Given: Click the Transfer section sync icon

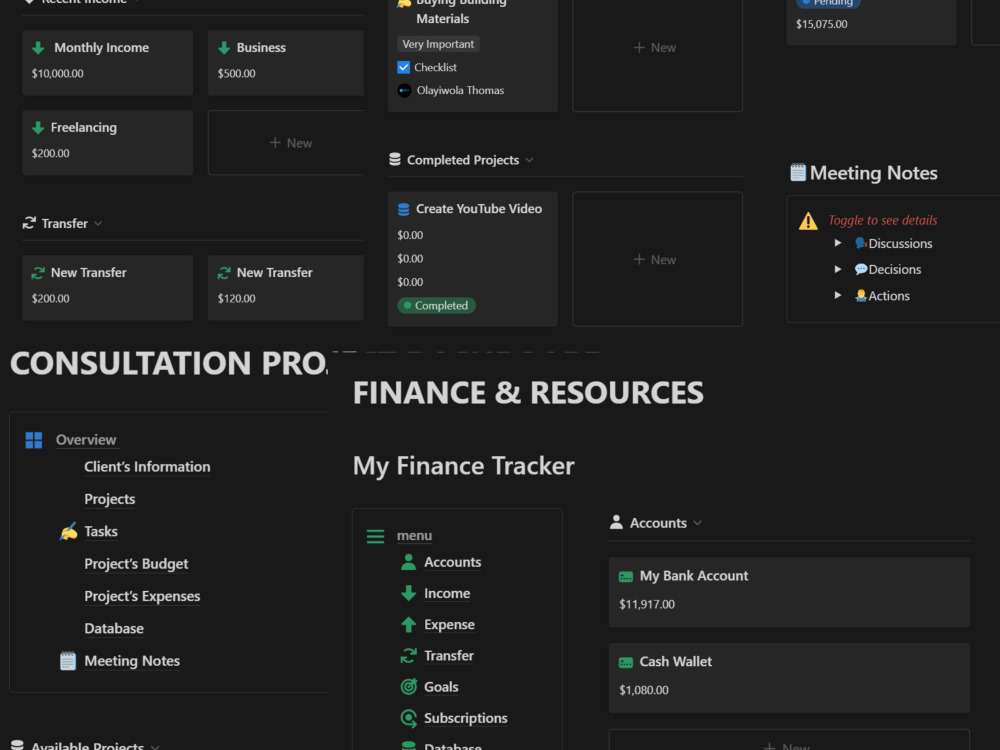Looking at the screenshot, I should pyautogui.click(x=29, y=223).
